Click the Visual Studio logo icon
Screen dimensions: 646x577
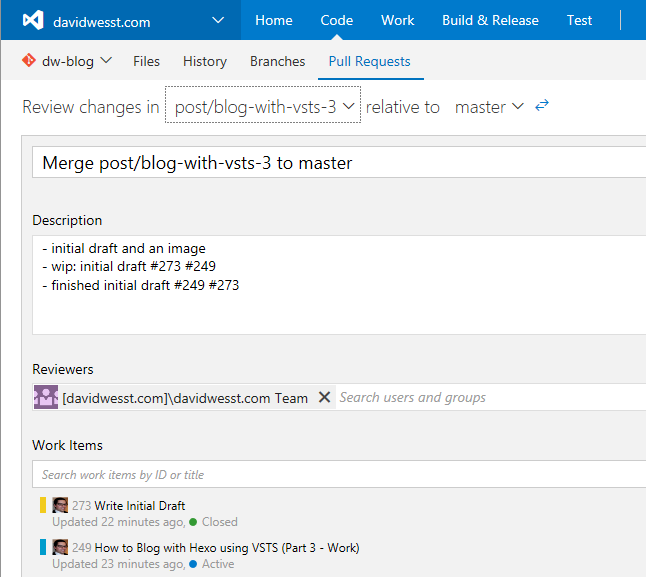click(33, 20)
